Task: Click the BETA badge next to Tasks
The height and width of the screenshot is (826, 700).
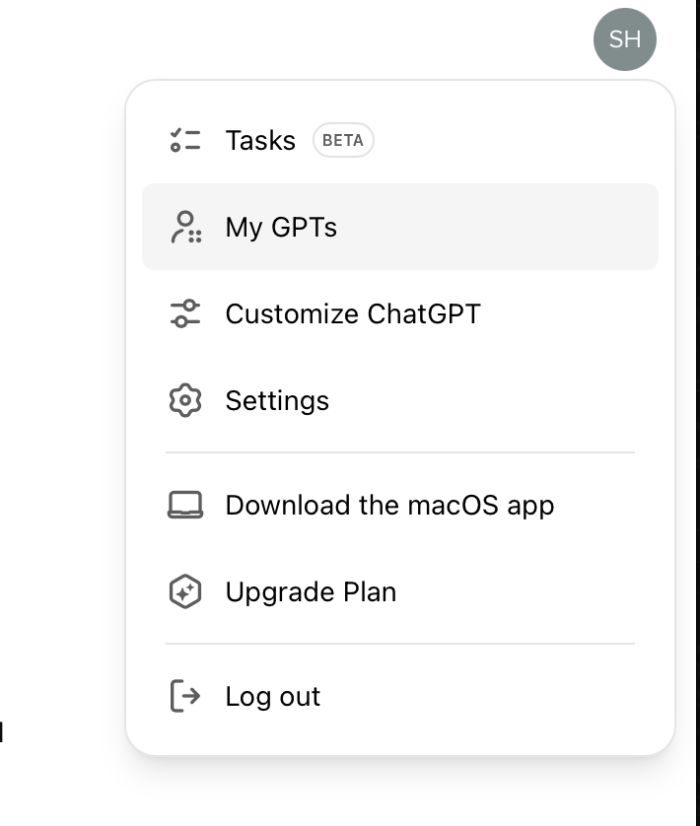Action: pos(343,139)
